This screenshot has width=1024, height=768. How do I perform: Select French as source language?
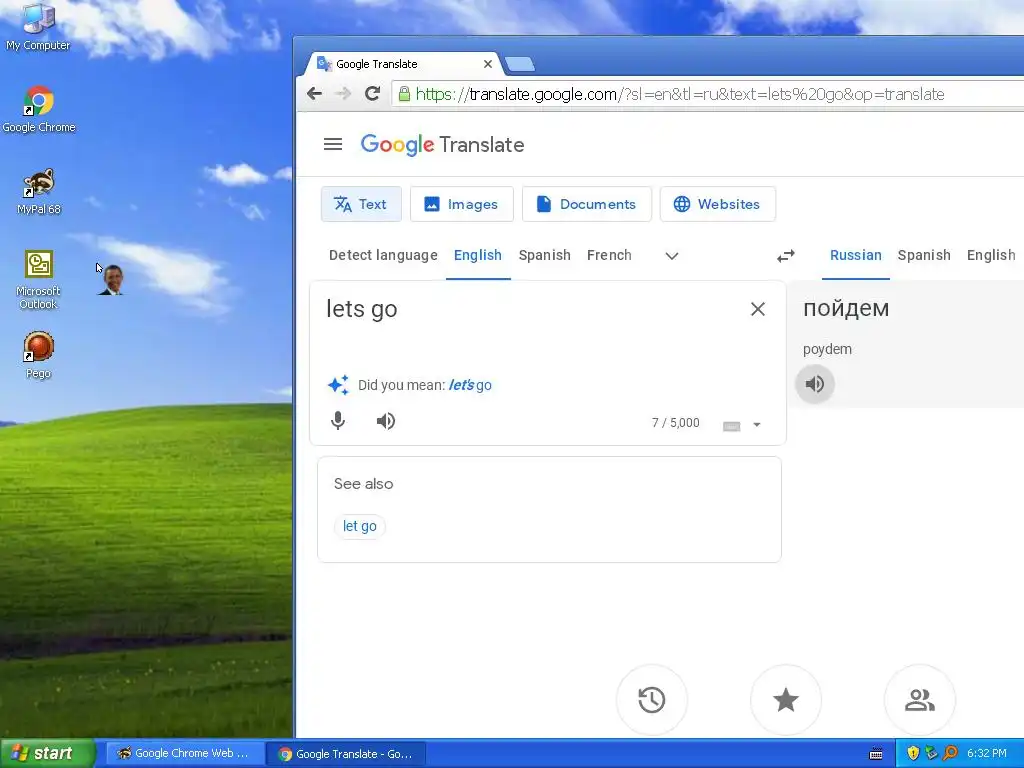[609, 255]
